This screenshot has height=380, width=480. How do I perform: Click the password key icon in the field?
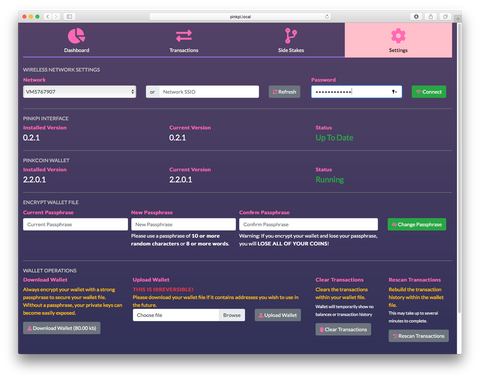tap(394, 92)
